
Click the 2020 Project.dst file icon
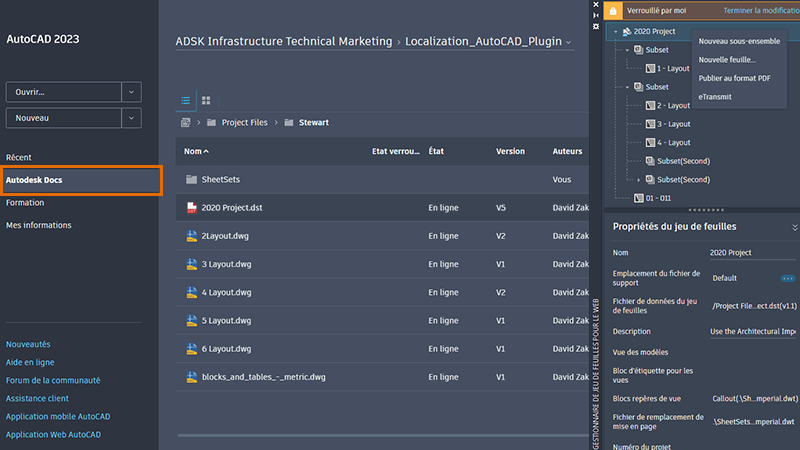pos(192,208)
